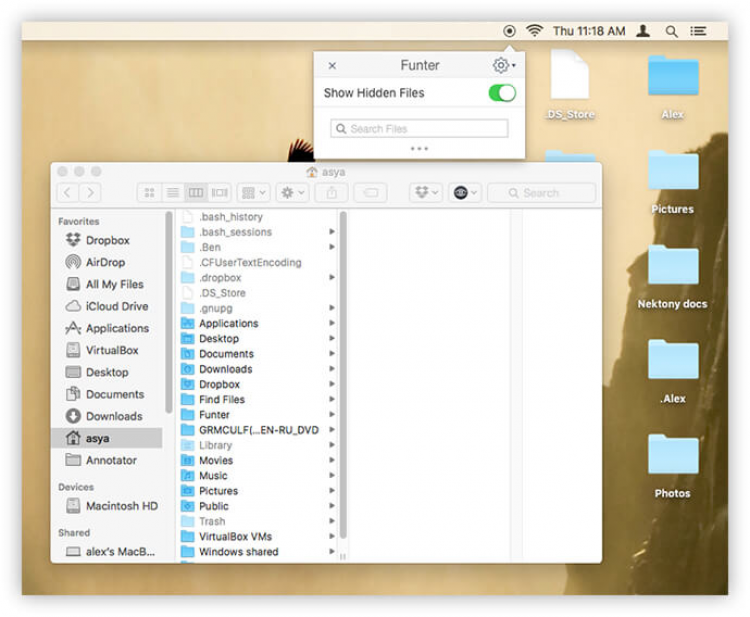Switch Finder to icon view

click(x=149, y=193)
